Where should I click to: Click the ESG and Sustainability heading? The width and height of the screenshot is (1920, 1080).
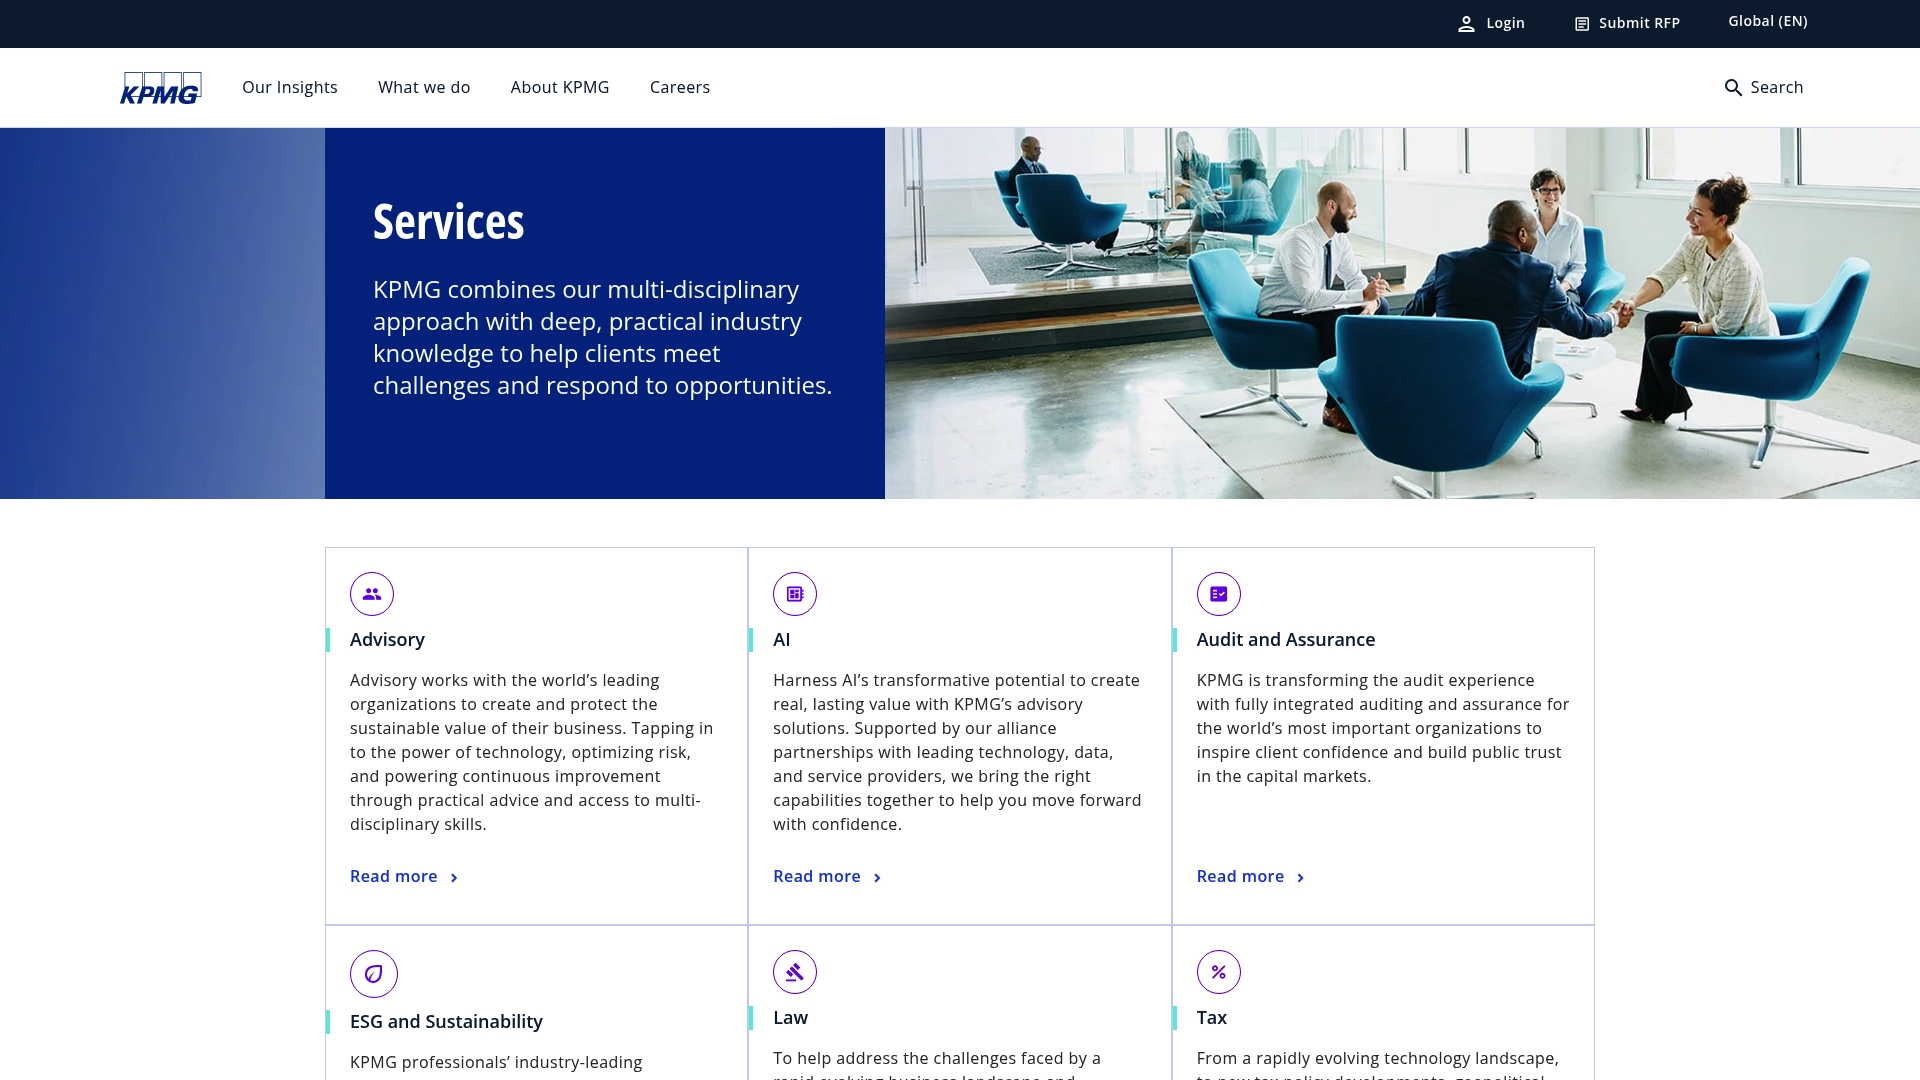[x=446, y=1021]
